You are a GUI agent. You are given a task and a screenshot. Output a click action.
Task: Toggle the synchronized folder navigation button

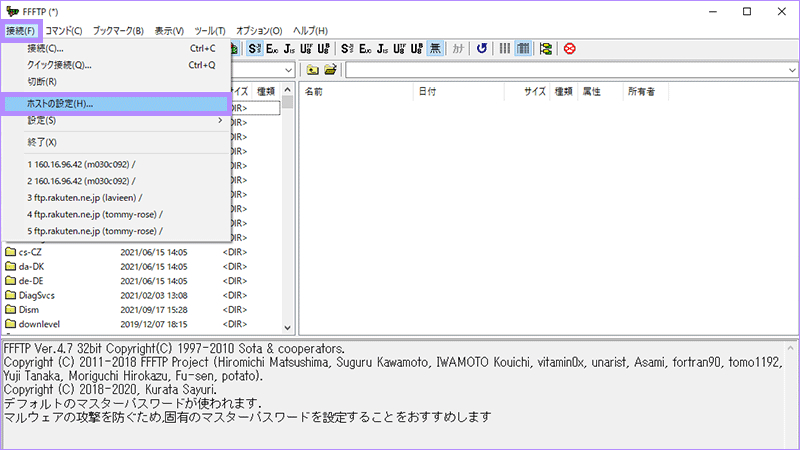coord(546,48)
